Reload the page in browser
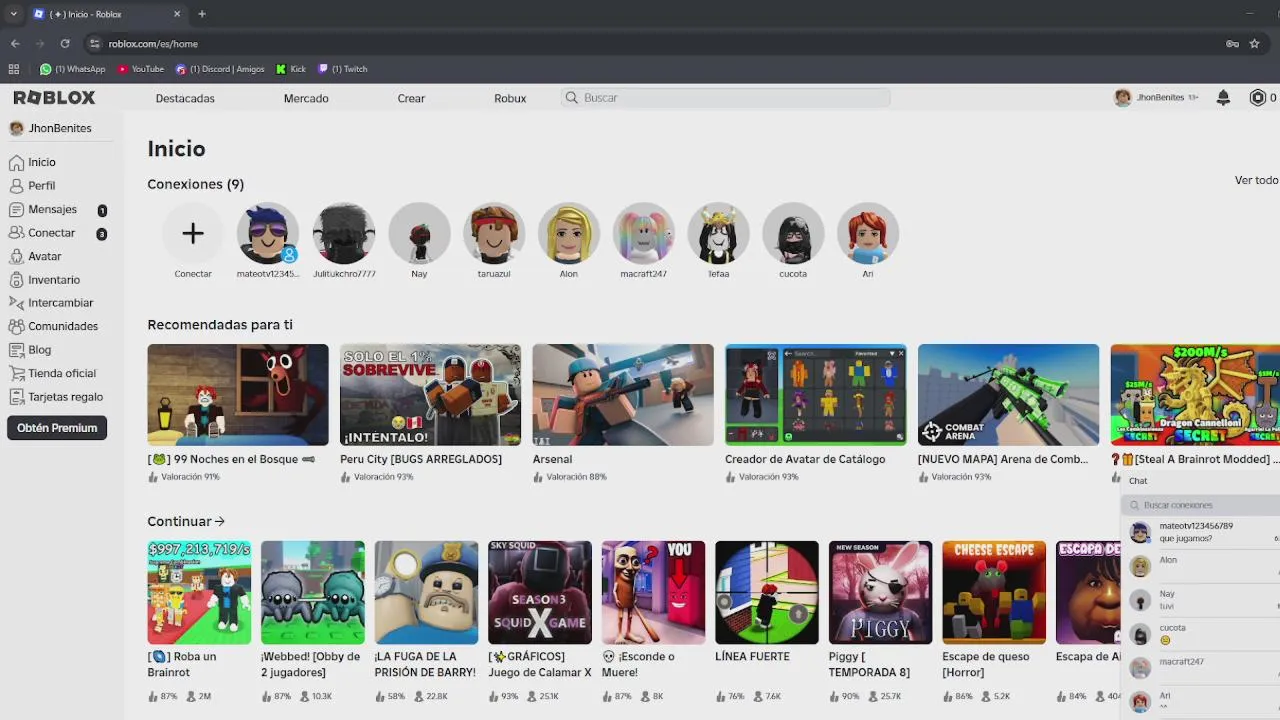Viewport: 1280px width, 720px height. click(65, 44)
